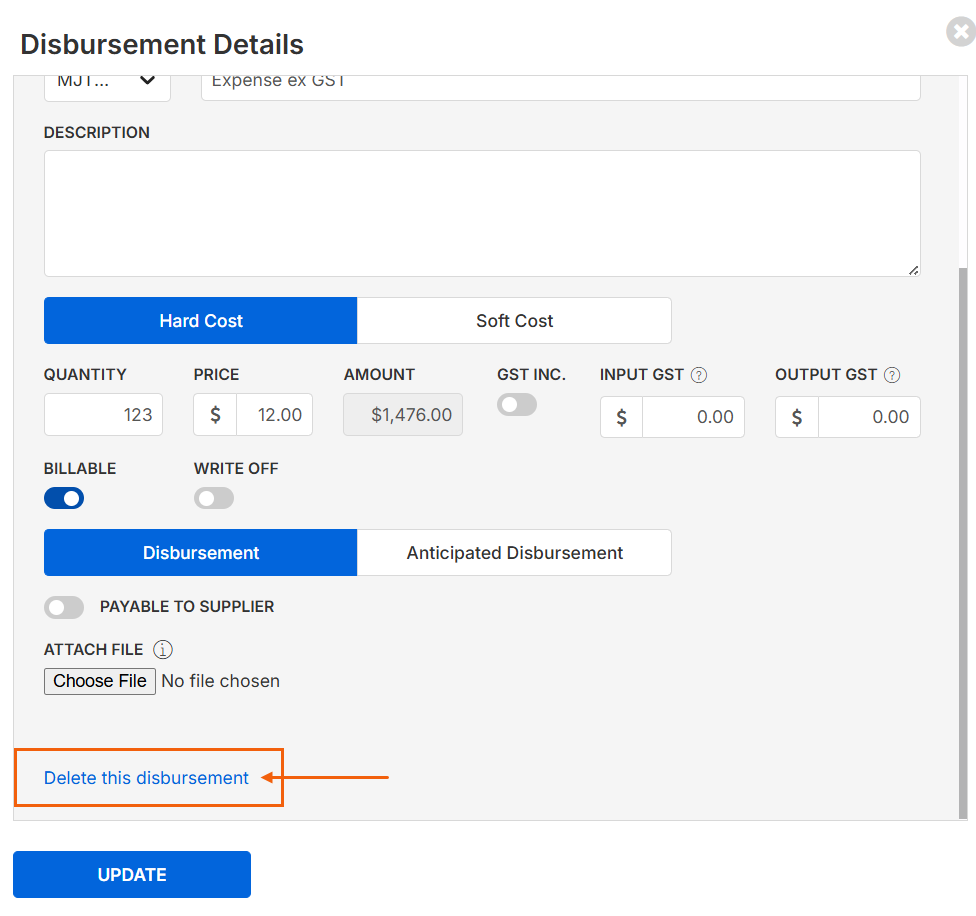Toggle the GST Inc. switch
This screenshot has width=976, height=916.
(517, 405)
